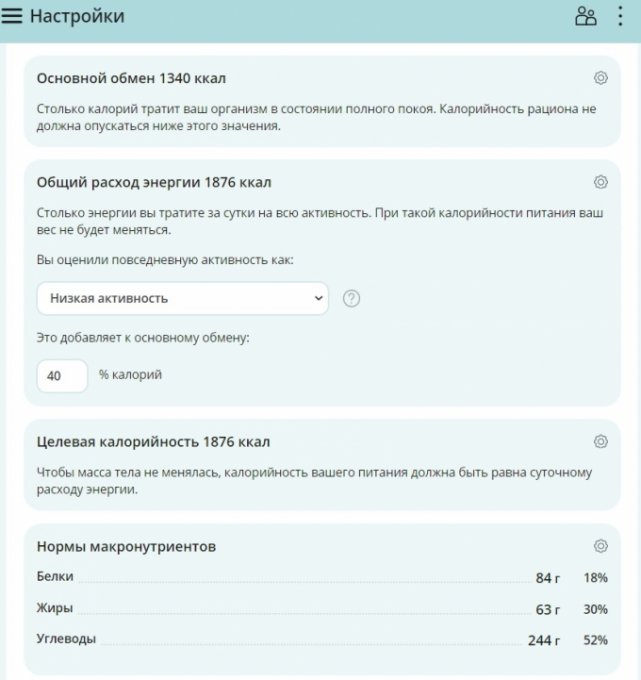641x680 pixels.
Task: Show help for the activity level
Action: (351, 298)
